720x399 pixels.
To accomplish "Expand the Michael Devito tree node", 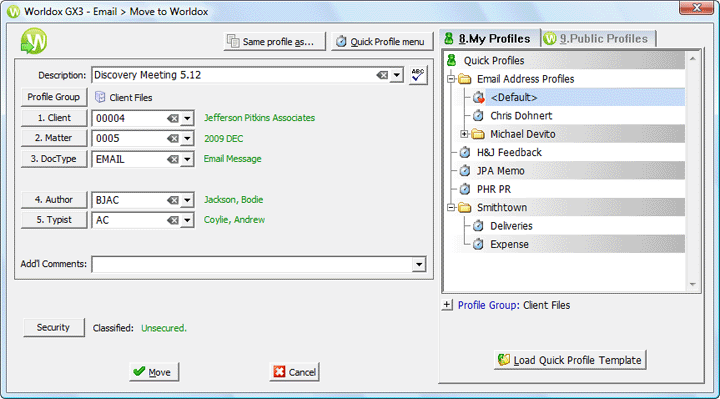I will (x=464, y=134).
